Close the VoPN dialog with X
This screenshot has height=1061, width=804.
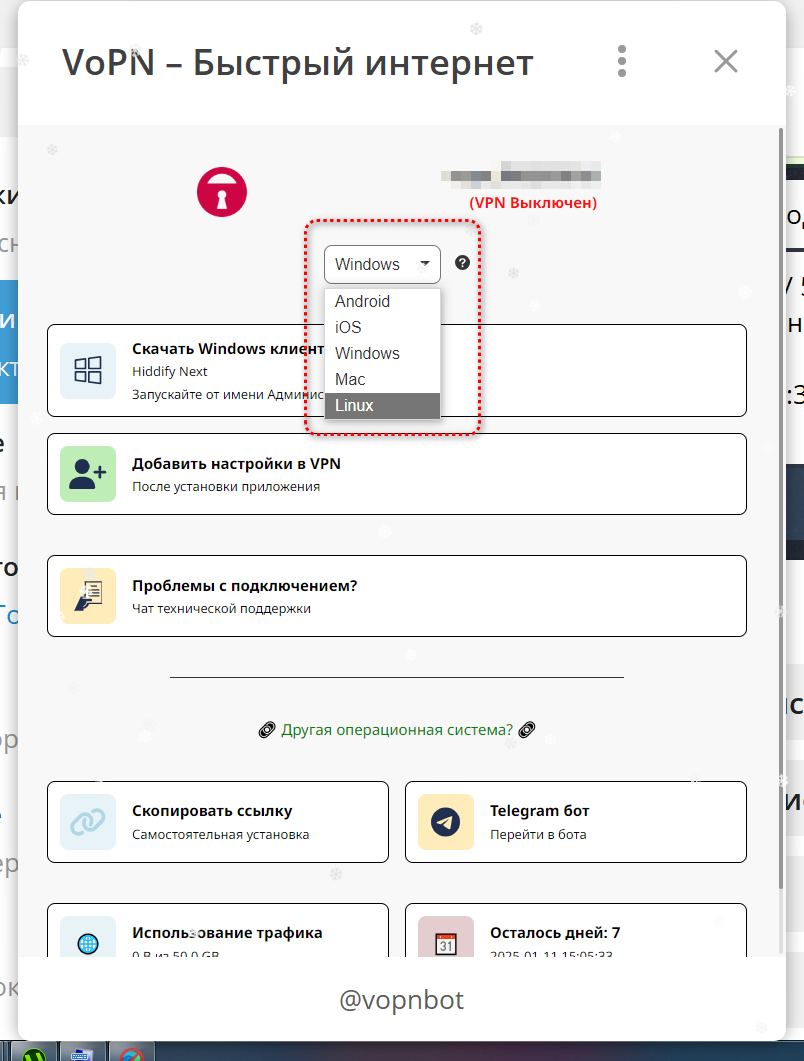coord(725,61)
